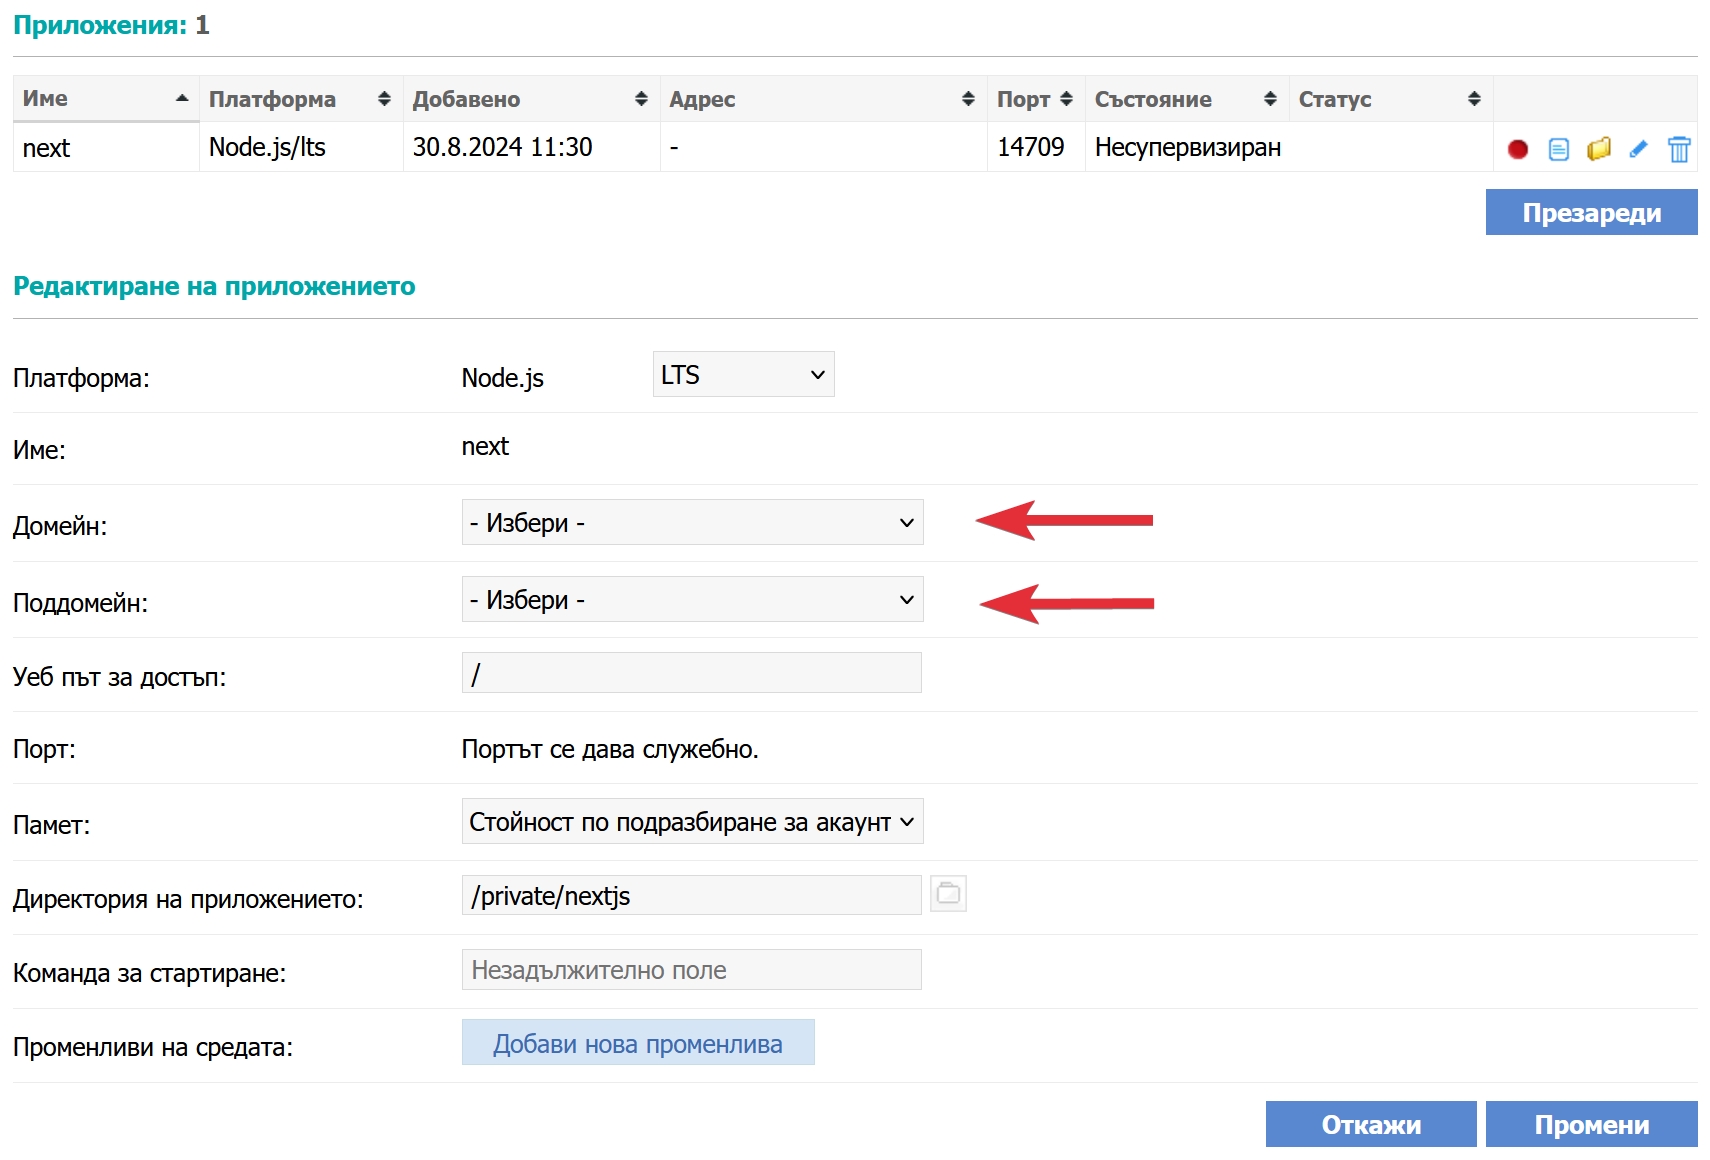Viewport: 1710px width, 1160px height.
Task: Click the Откажи button
Action: pyautogui.click(x=1371, y=1124)
